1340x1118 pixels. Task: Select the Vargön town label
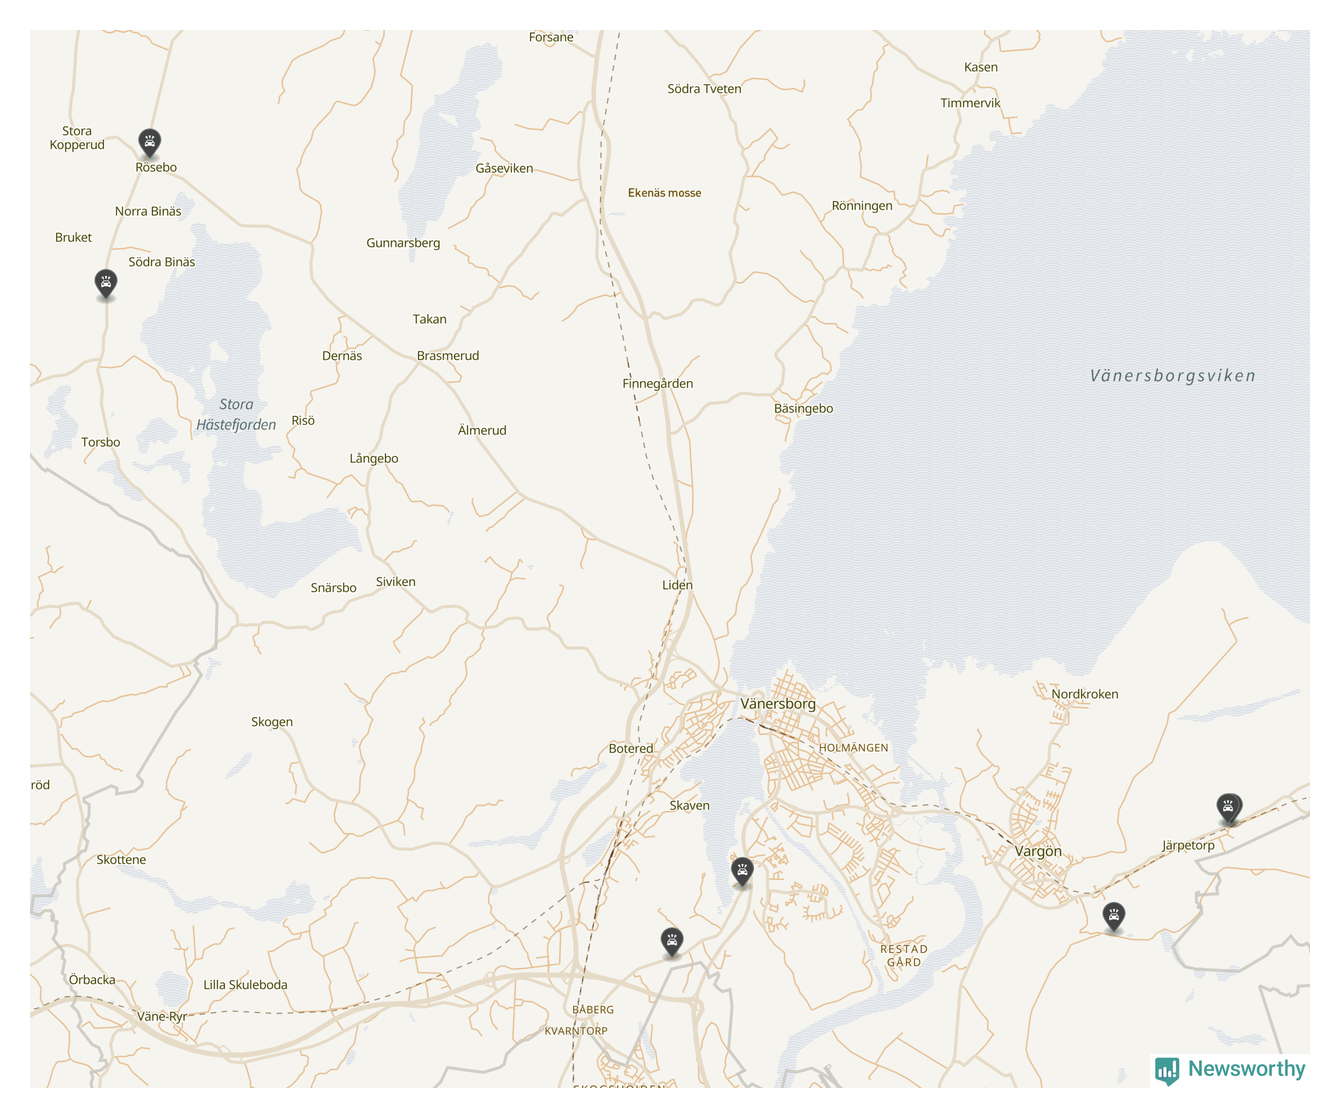pyautogui.click(x=1038, y=852)
